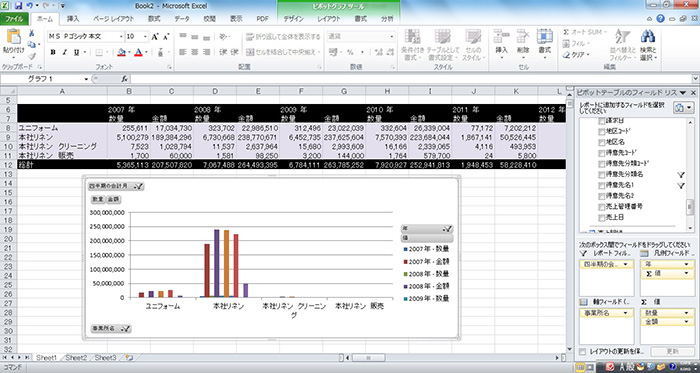
Task: Click the Insert cells (挿入) icon
Action: [x=501, y=37]
